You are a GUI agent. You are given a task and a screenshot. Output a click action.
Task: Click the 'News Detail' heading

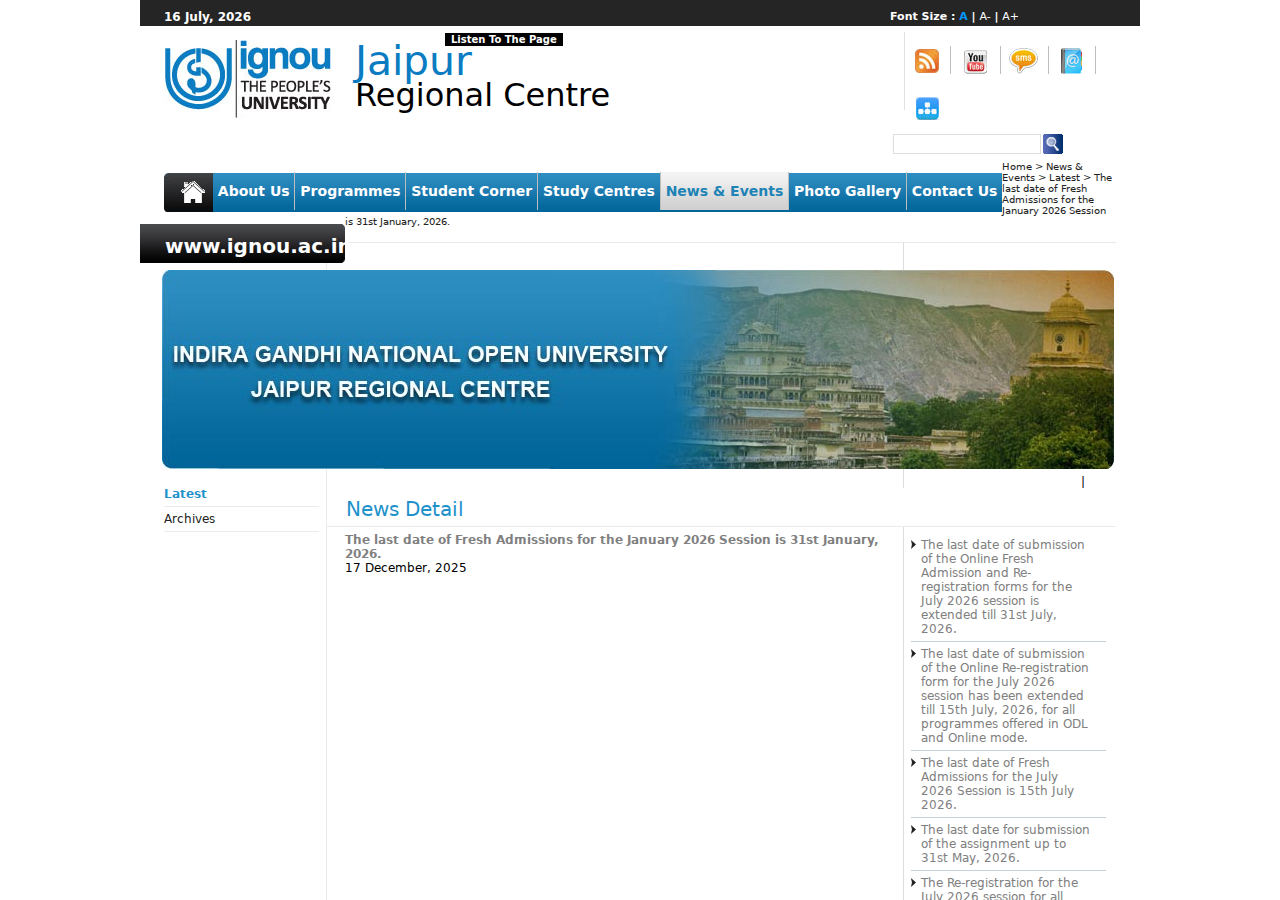[405, 509]
